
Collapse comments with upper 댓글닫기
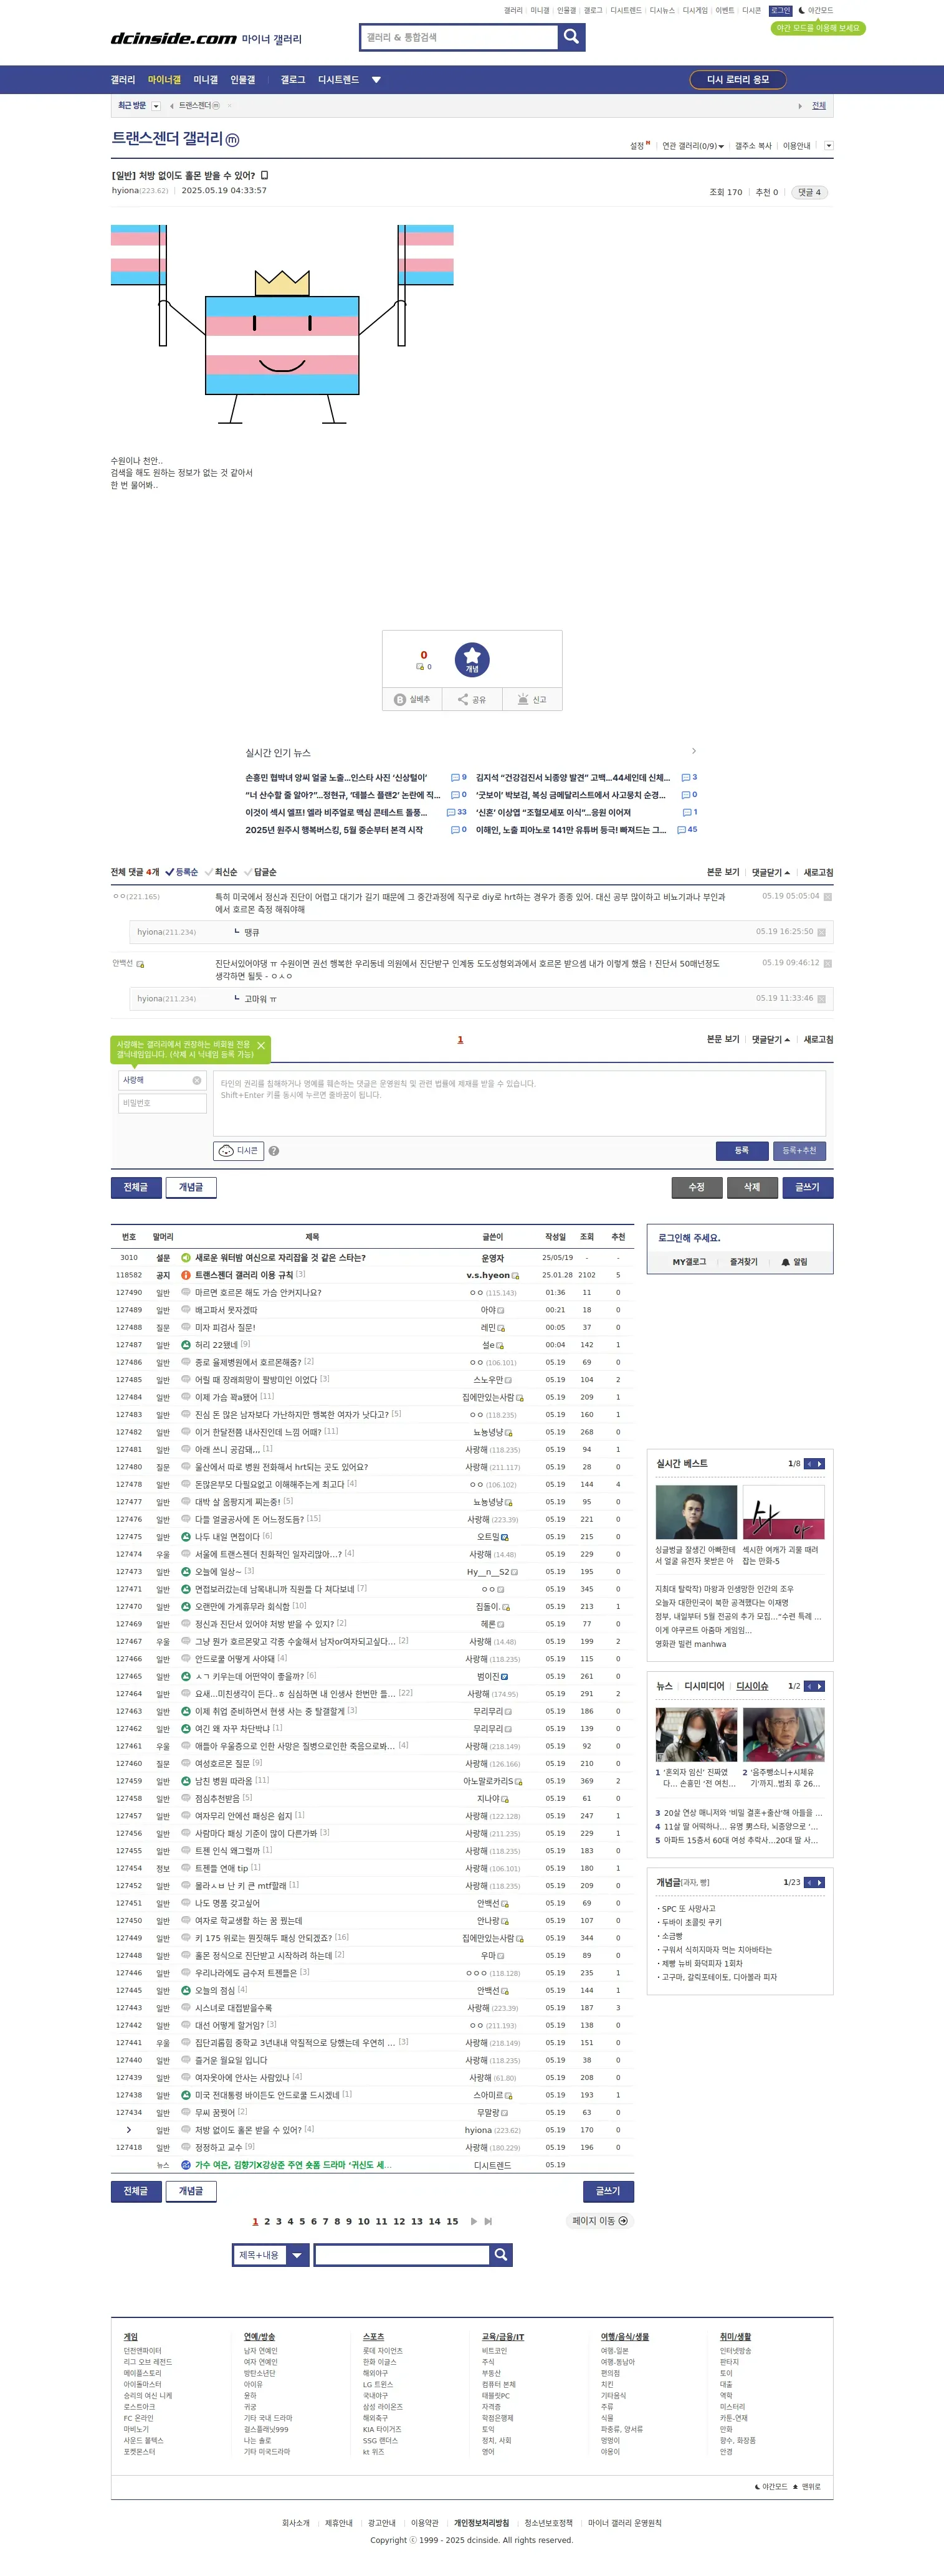coord(771,872)
